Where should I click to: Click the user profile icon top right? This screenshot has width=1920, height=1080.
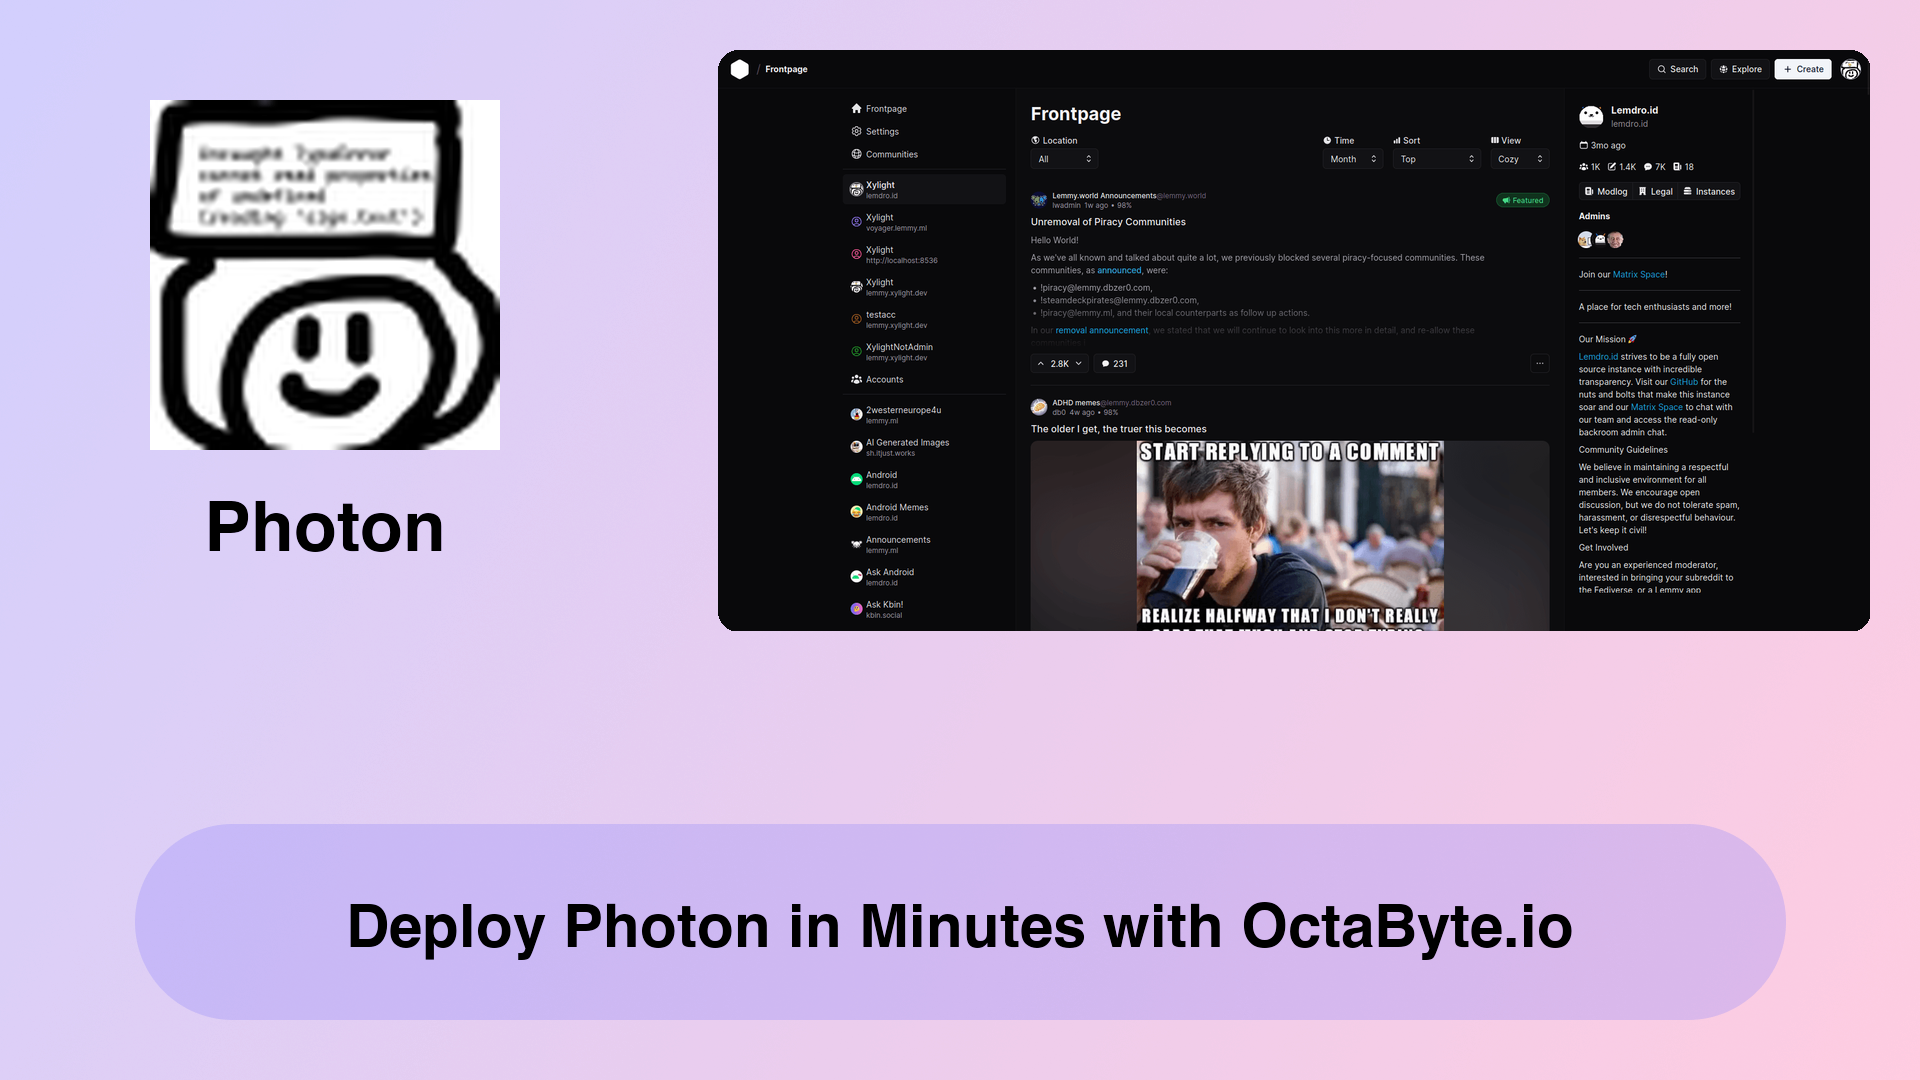pyautogui.click(x=1853, y=69)
